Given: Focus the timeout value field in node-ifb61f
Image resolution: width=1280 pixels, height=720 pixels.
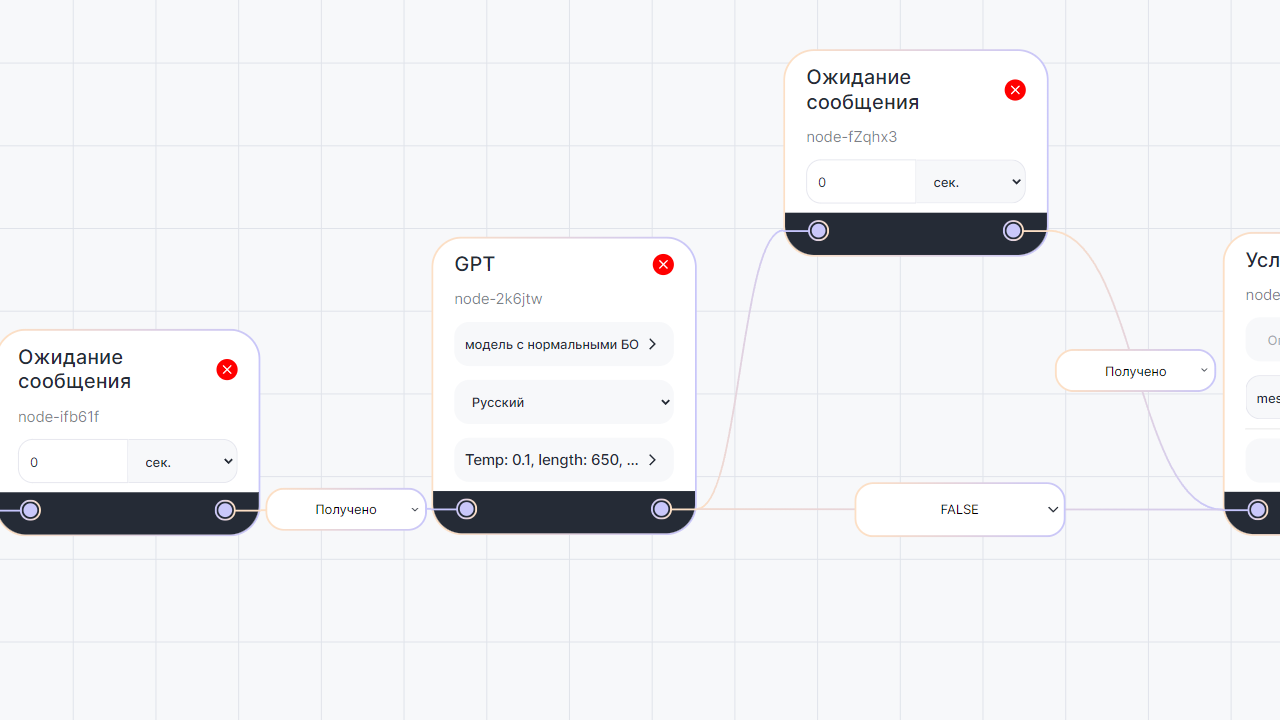Looking at the screenshot, I should click(73, 461).
